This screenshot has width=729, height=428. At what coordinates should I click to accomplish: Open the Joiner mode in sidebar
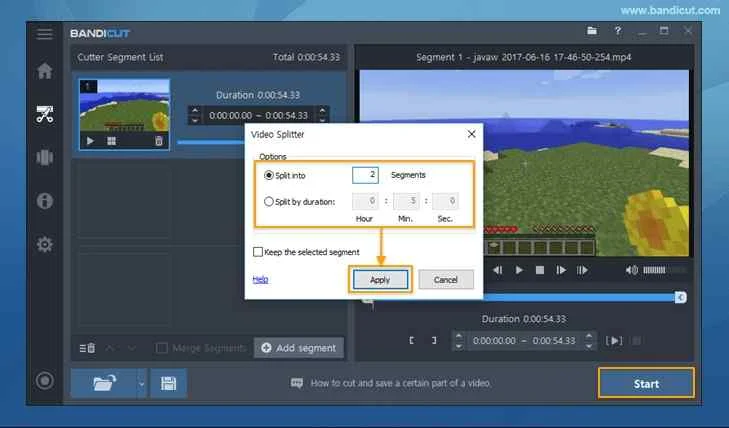tap(44, 157)
